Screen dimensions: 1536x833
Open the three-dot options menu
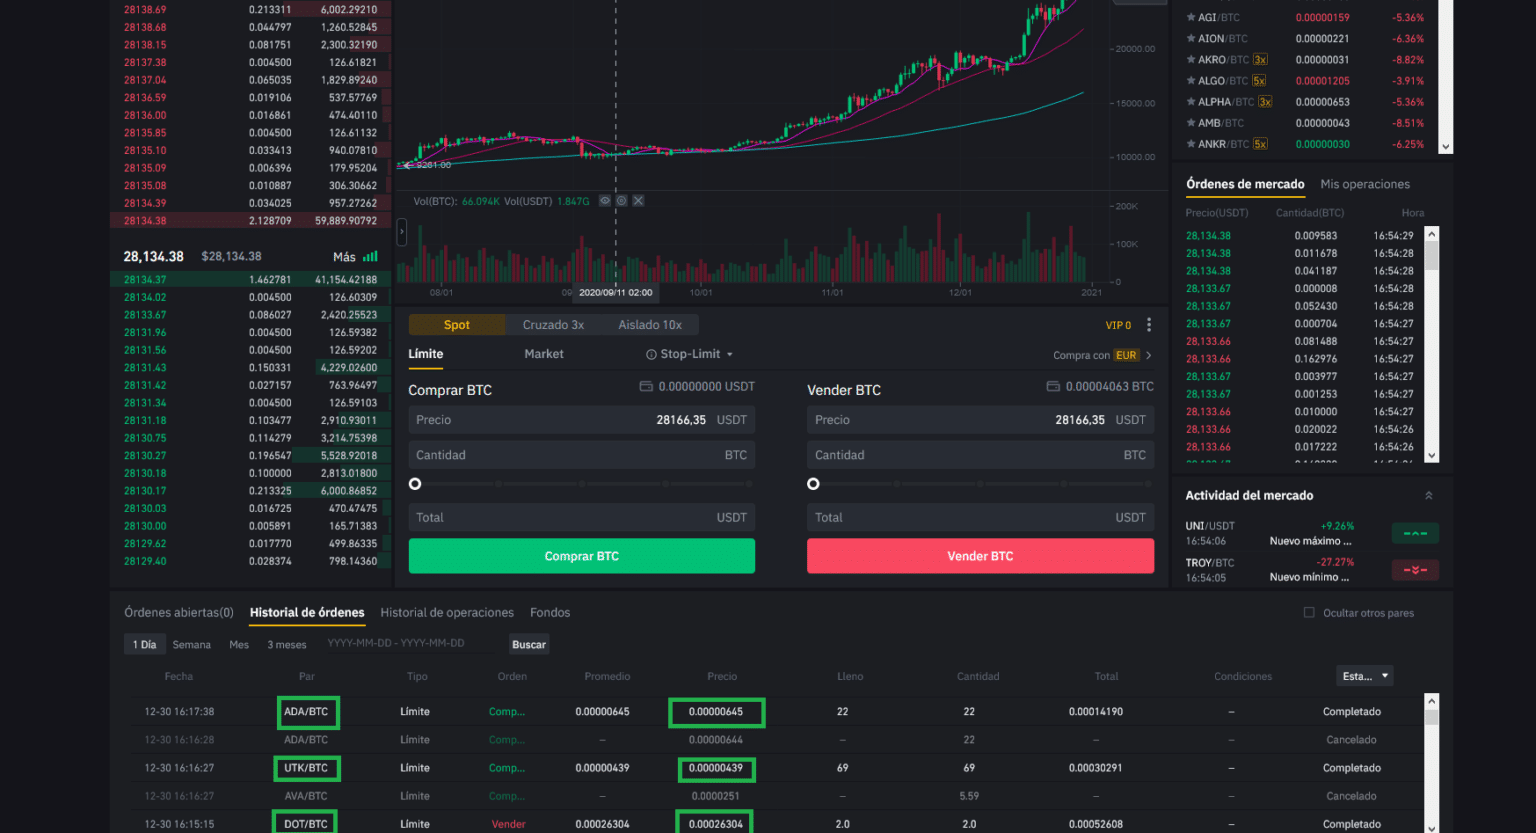(x=1149, y=325)
